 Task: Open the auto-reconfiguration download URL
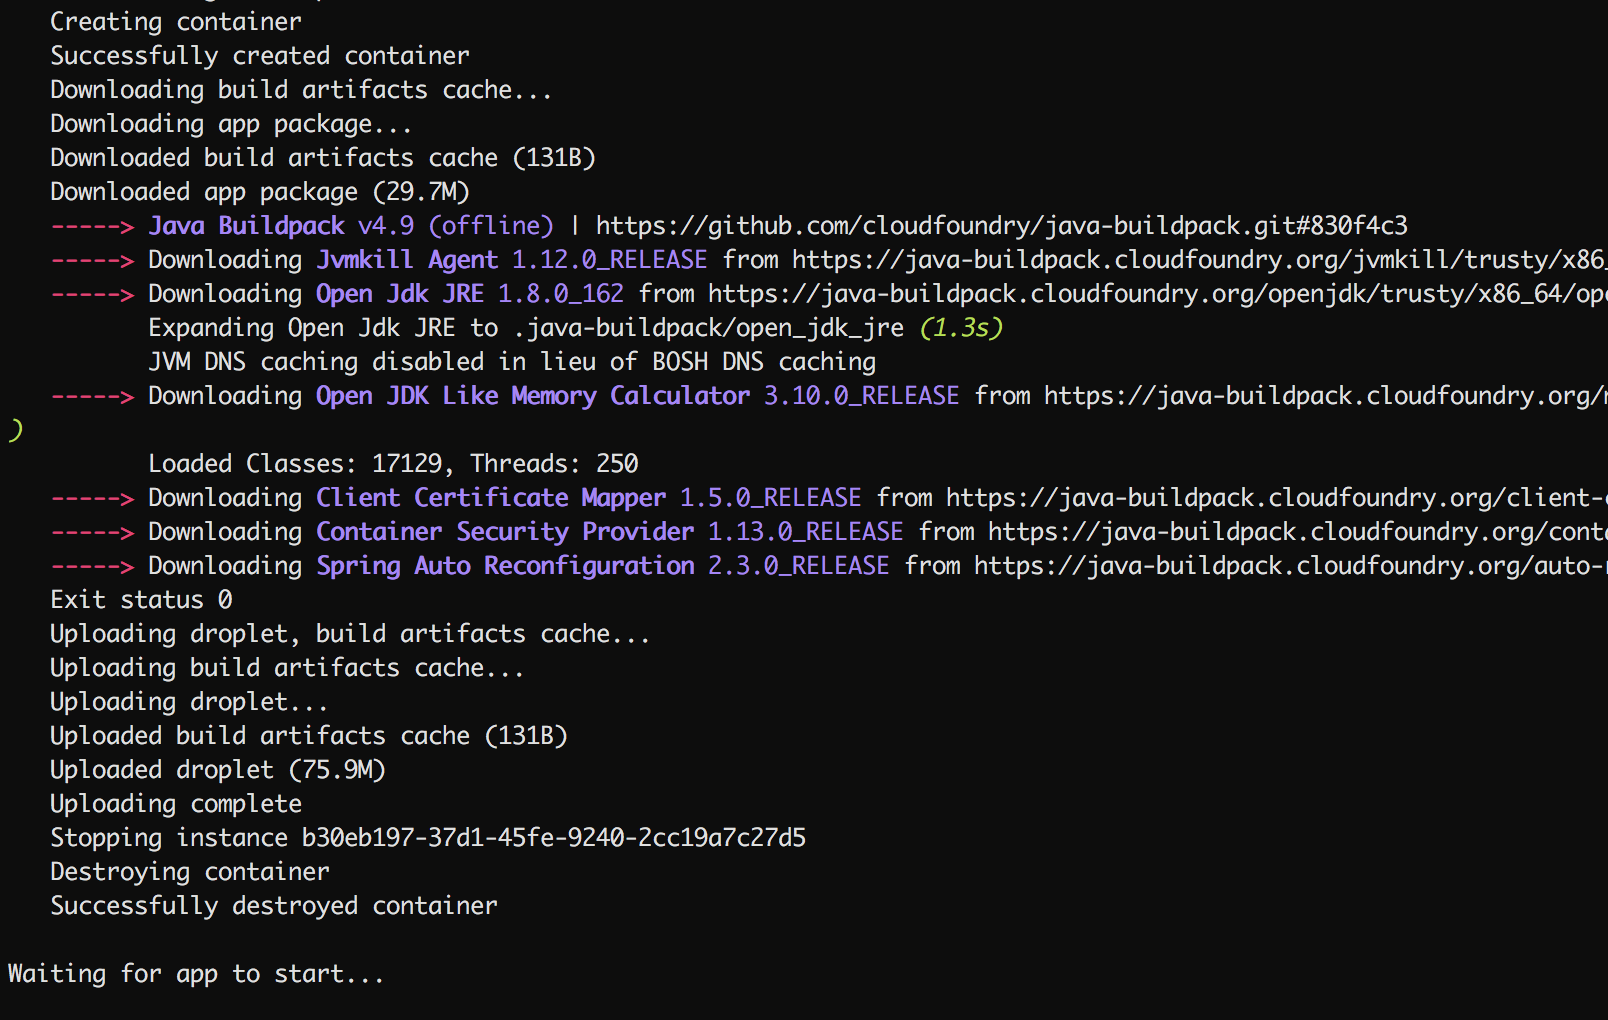[x=1291, y=566]
